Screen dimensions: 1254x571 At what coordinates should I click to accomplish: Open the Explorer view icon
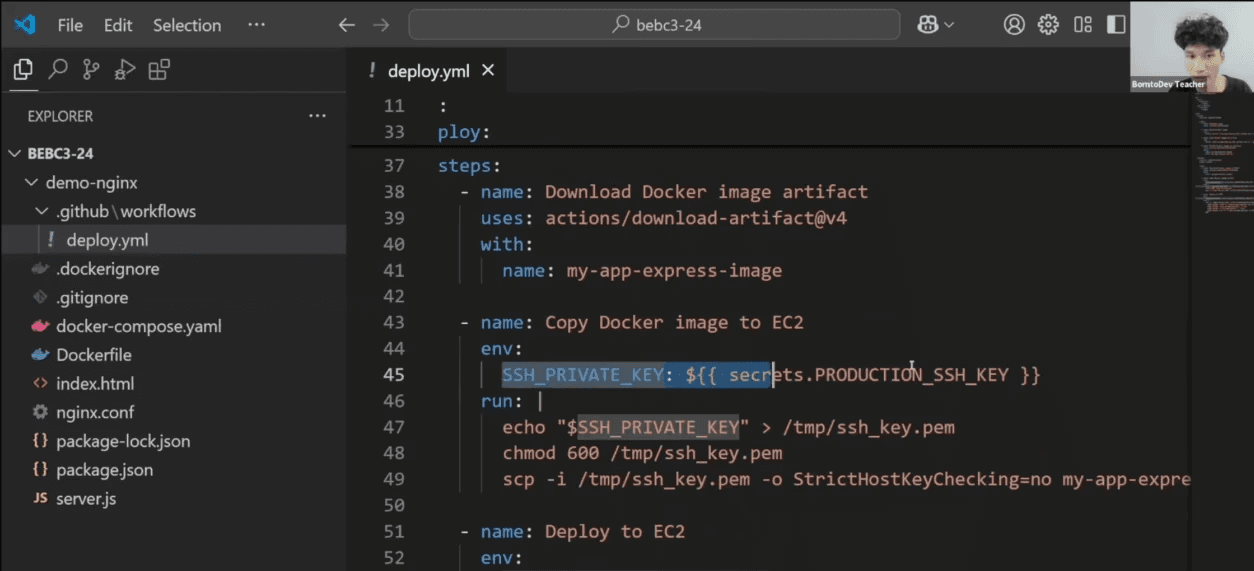pyautogui.click(x=23, y=69)
